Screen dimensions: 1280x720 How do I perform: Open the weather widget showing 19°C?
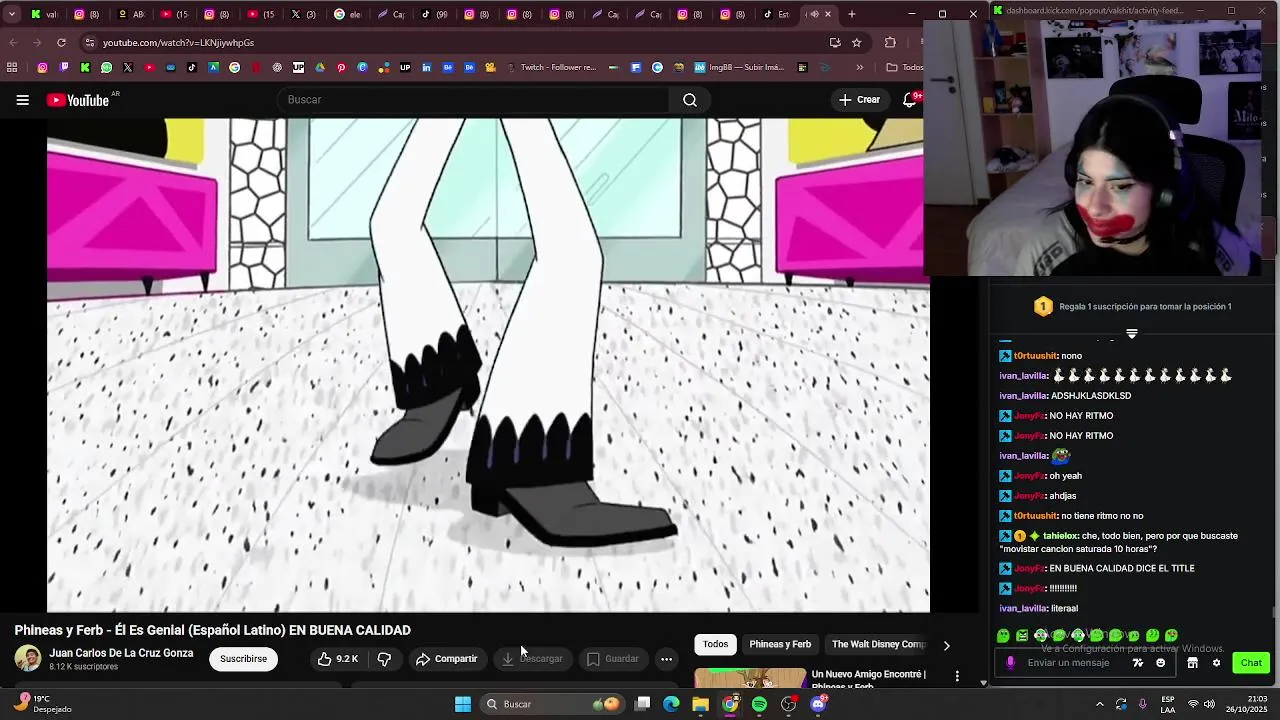point(44,704)
